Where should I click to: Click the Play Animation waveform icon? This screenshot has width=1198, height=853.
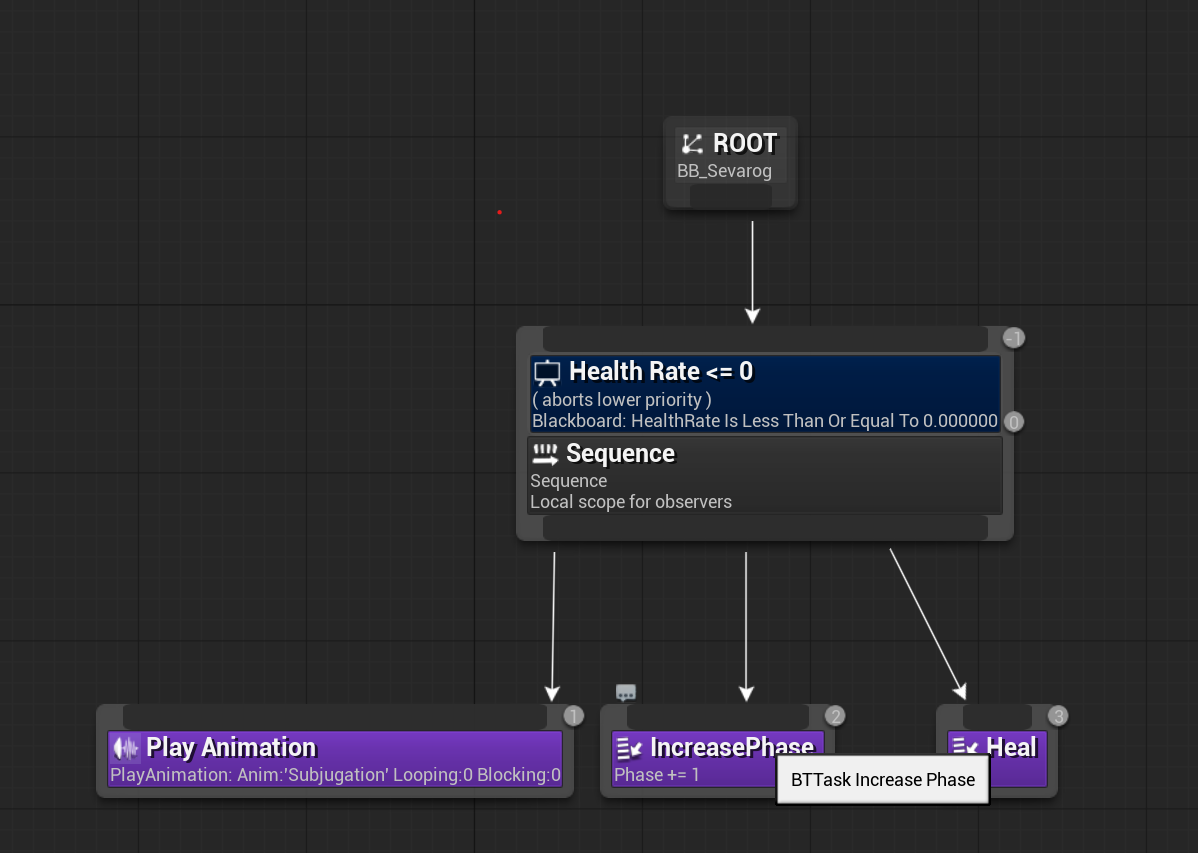(x=125, y=748)
